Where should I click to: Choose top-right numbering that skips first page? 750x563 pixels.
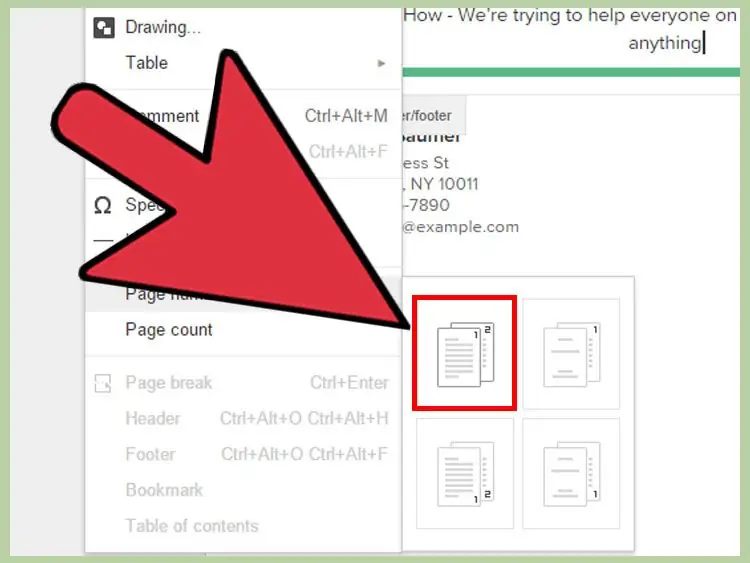(571, 352)
